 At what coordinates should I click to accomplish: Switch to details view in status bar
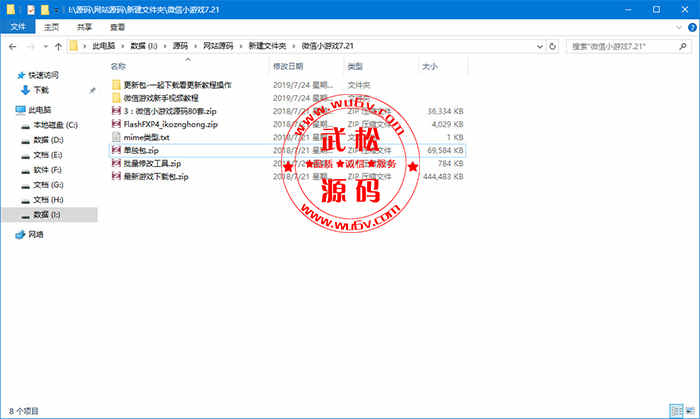pyautogui.click(x=676, y=411)
